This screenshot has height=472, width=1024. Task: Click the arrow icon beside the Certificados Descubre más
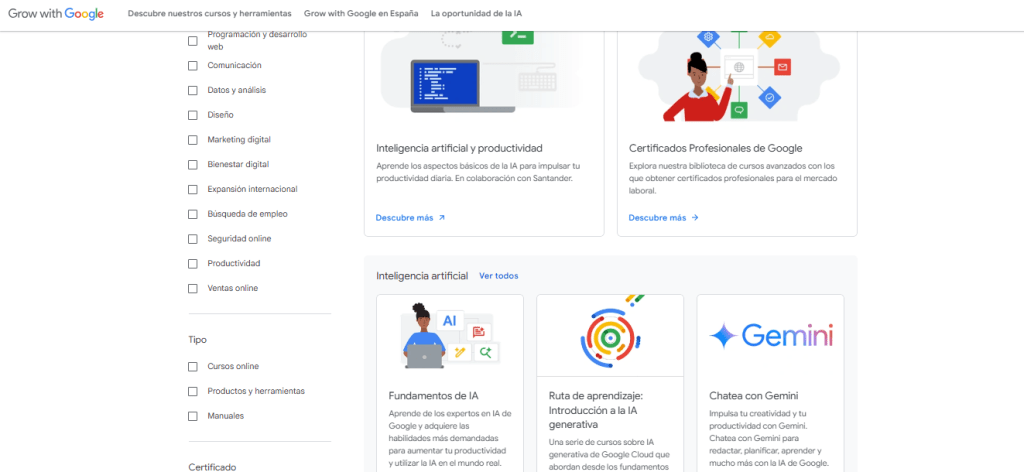click(695, 217)
